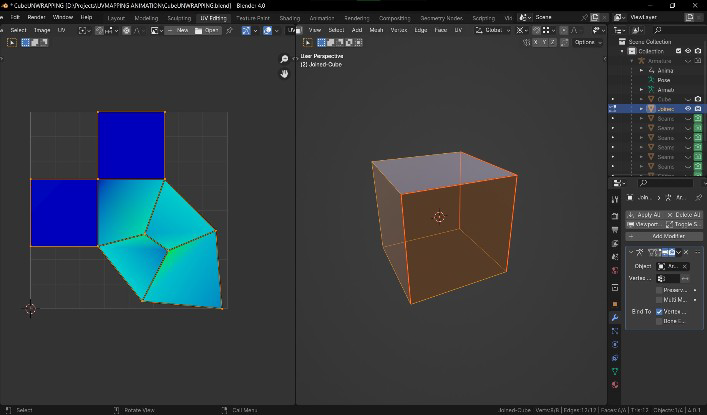Viewport: 707px width, 415px height.
Task: Click the orange Object properties tab icon
Action: (616, 303)
